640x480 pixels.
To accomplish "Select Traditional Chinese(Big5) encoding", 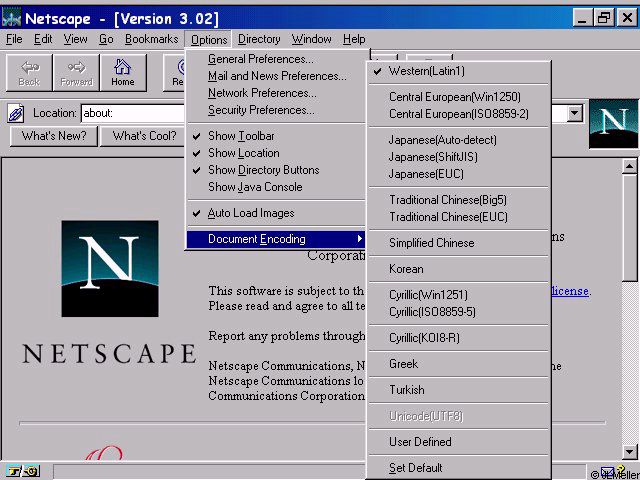I will pyautogui.click(x=458, y=200).
